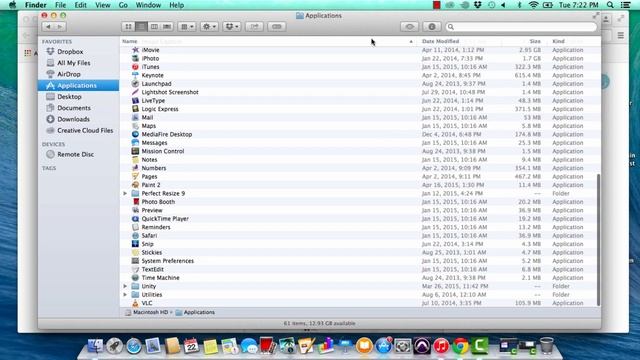
Task: Open Notification Center in menu bar
Action: [625, 5]
